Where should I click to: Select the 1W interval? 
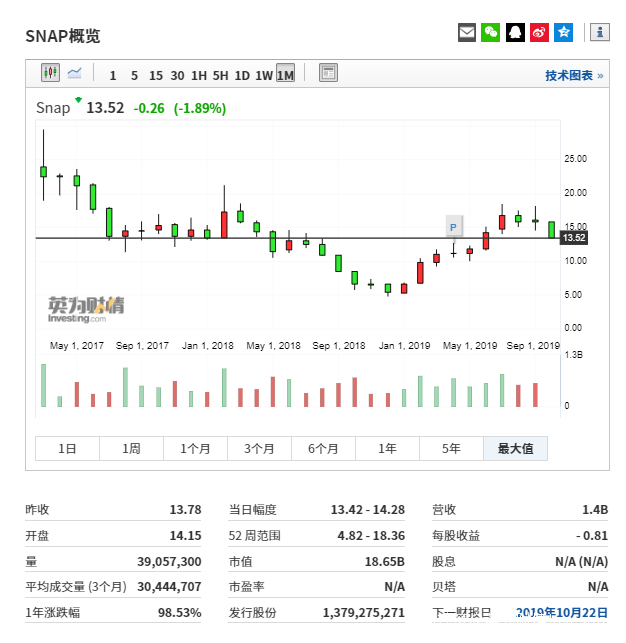point(264,75)
